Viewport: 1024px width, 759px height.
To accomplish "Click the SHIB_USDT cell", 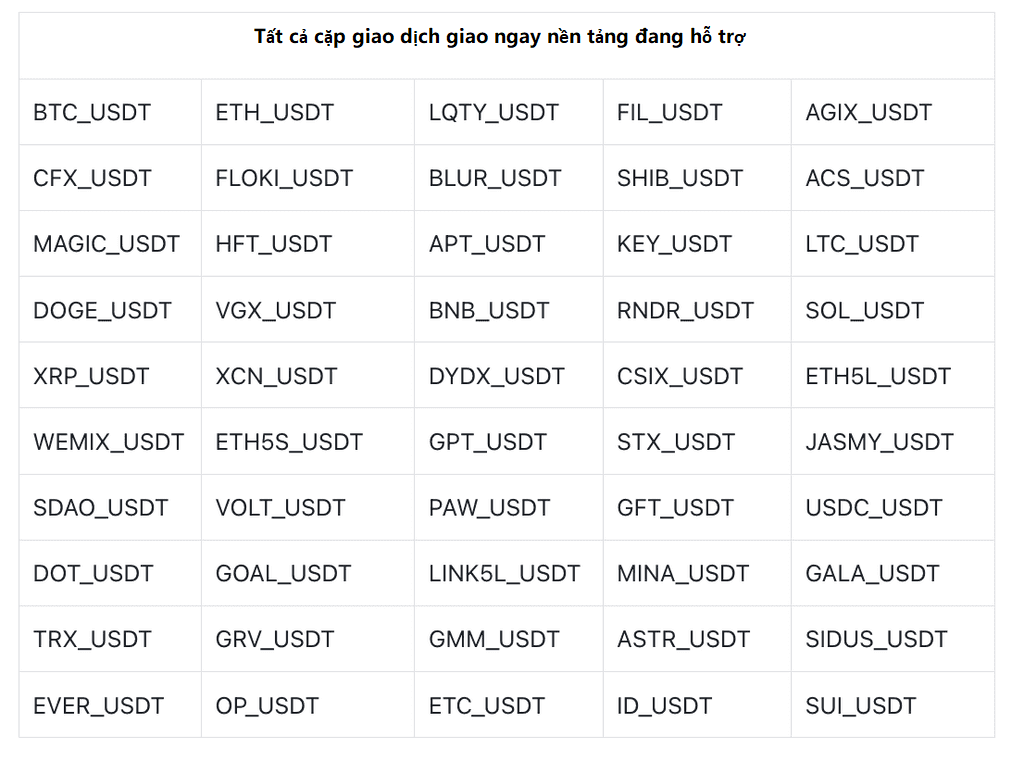I will tap(697, 178).
